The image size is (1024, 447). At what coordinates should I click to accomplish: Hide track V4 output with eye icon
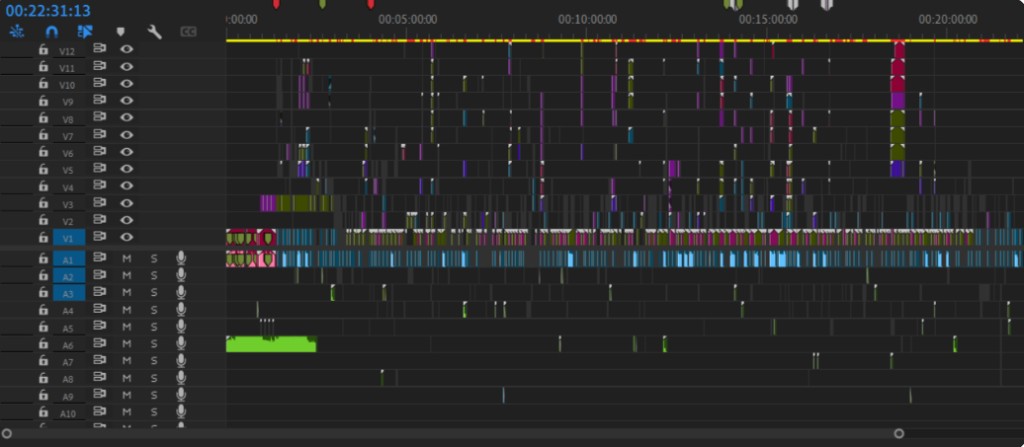click(x=126, y=186)
